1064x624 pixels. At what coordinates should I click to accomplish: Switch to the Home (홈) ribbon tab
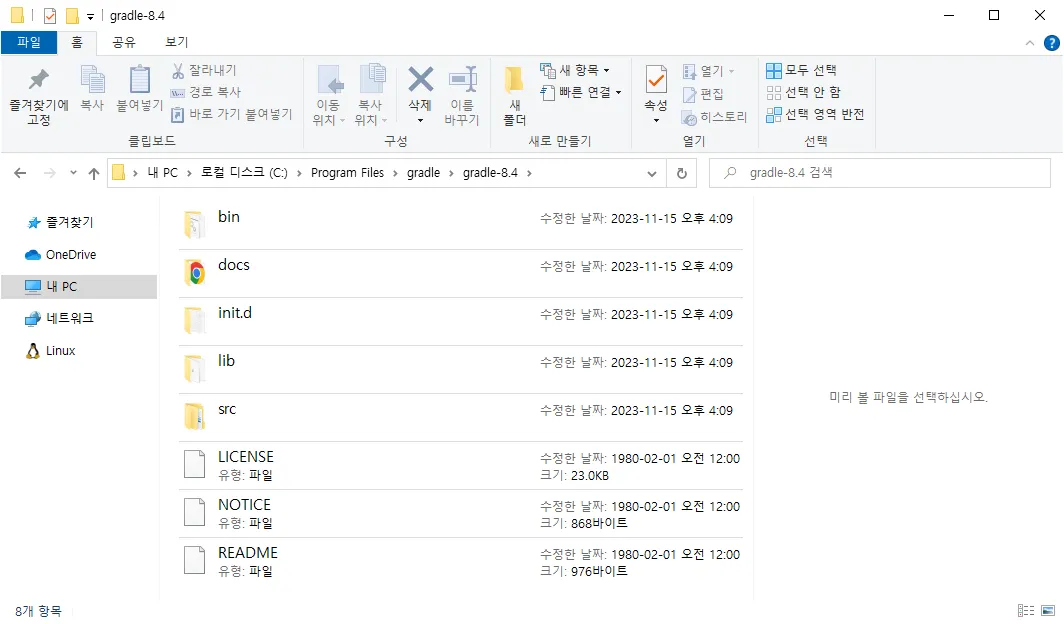[77, 42]
